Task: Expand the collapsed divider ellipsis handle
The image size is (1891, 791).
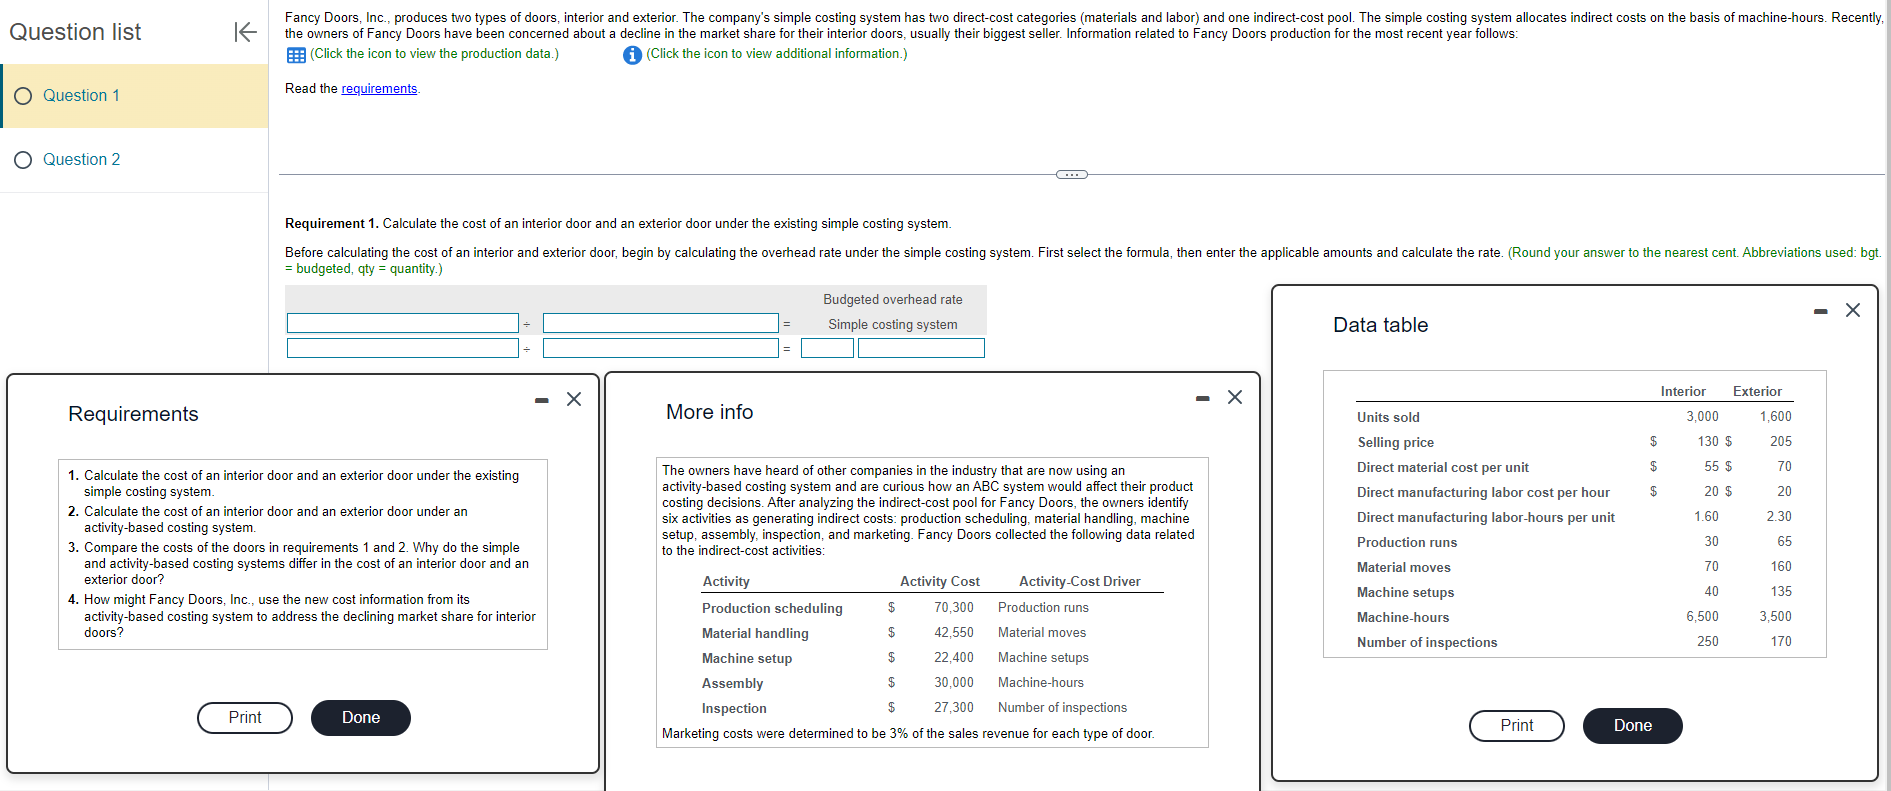Action: [x=1072, y=174]
